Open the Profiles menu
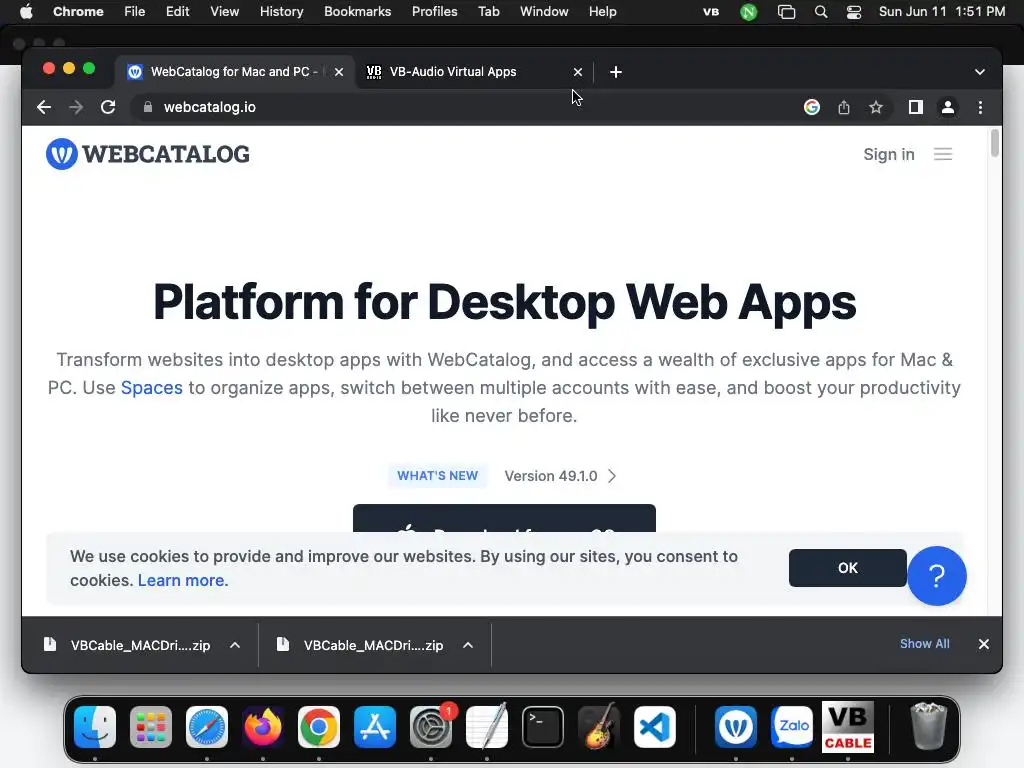Screen dimensions: 1024x768 (x=434, y=12)
